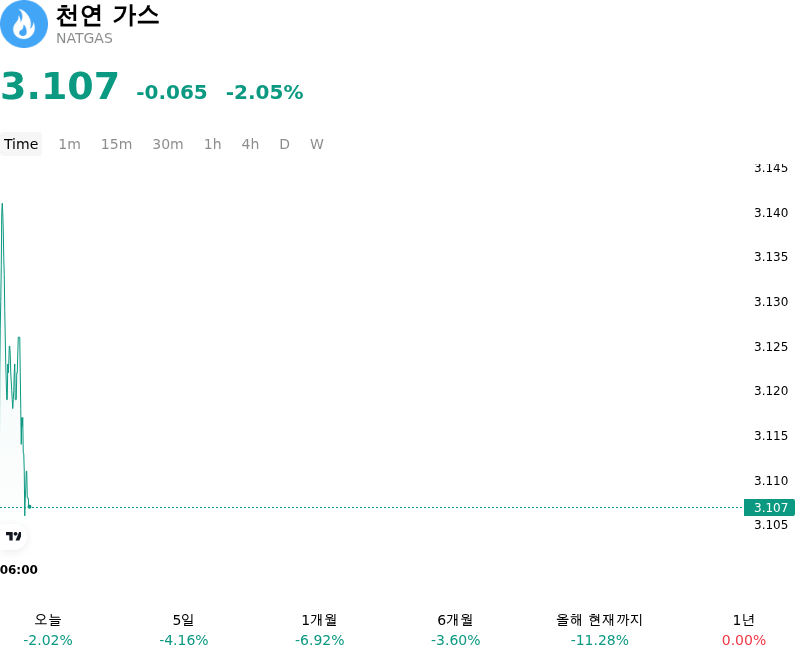Click the blue flame natural gas icon
This screenshot has height=660, width=800.
pyautogui.click(x=23, y=24)
